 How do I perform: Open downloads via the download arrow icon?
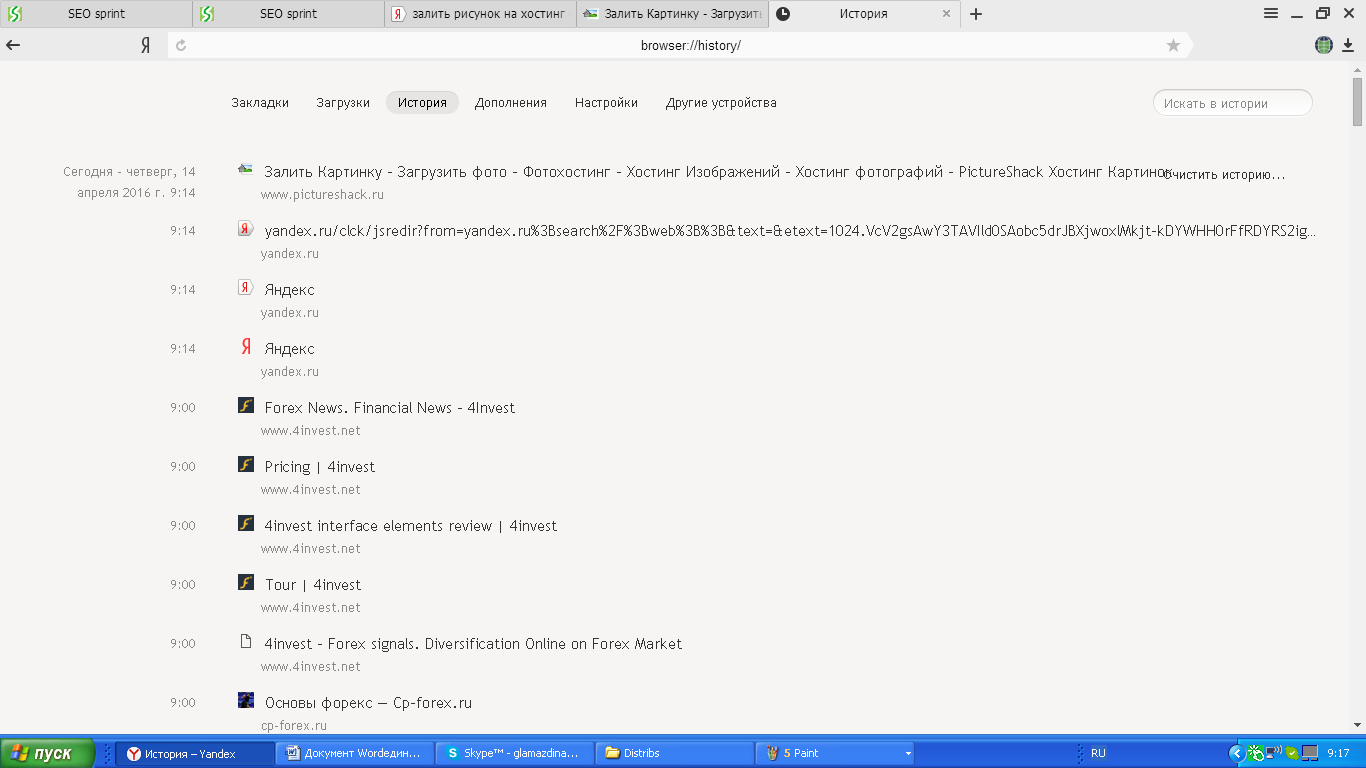(x=1348, y=45)
